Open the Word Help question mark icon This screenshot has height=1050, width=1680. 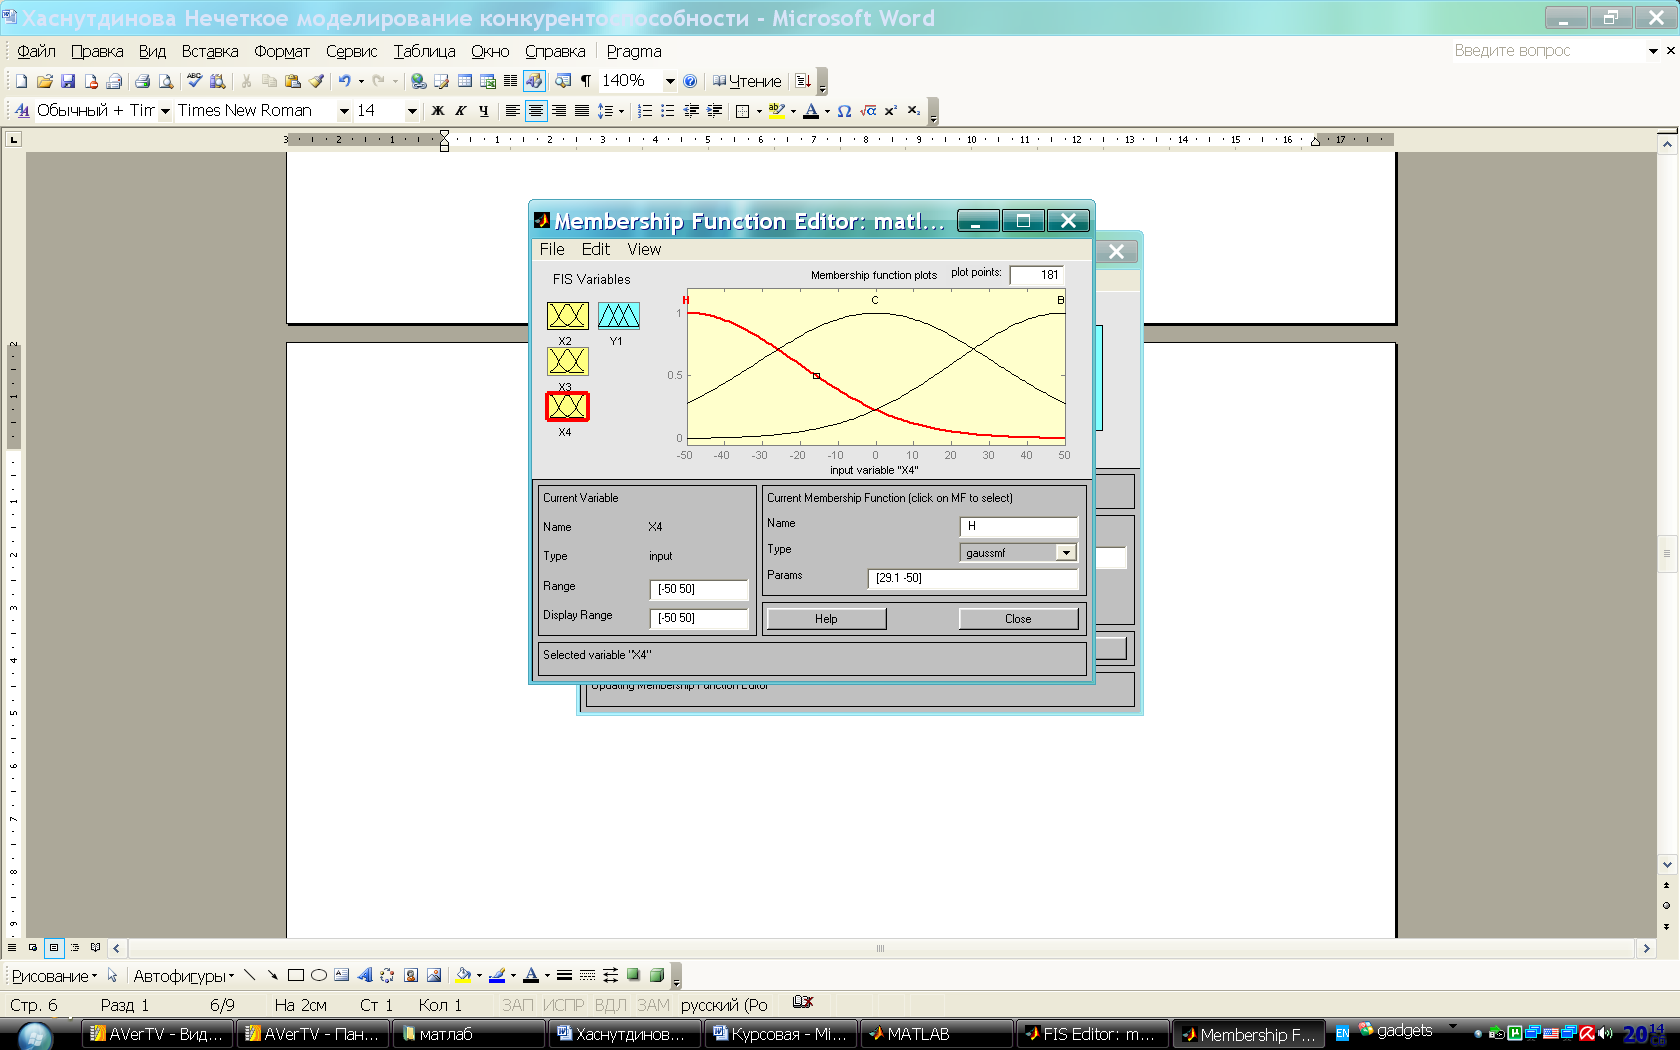pyautogui.click(x=690, y=81)
